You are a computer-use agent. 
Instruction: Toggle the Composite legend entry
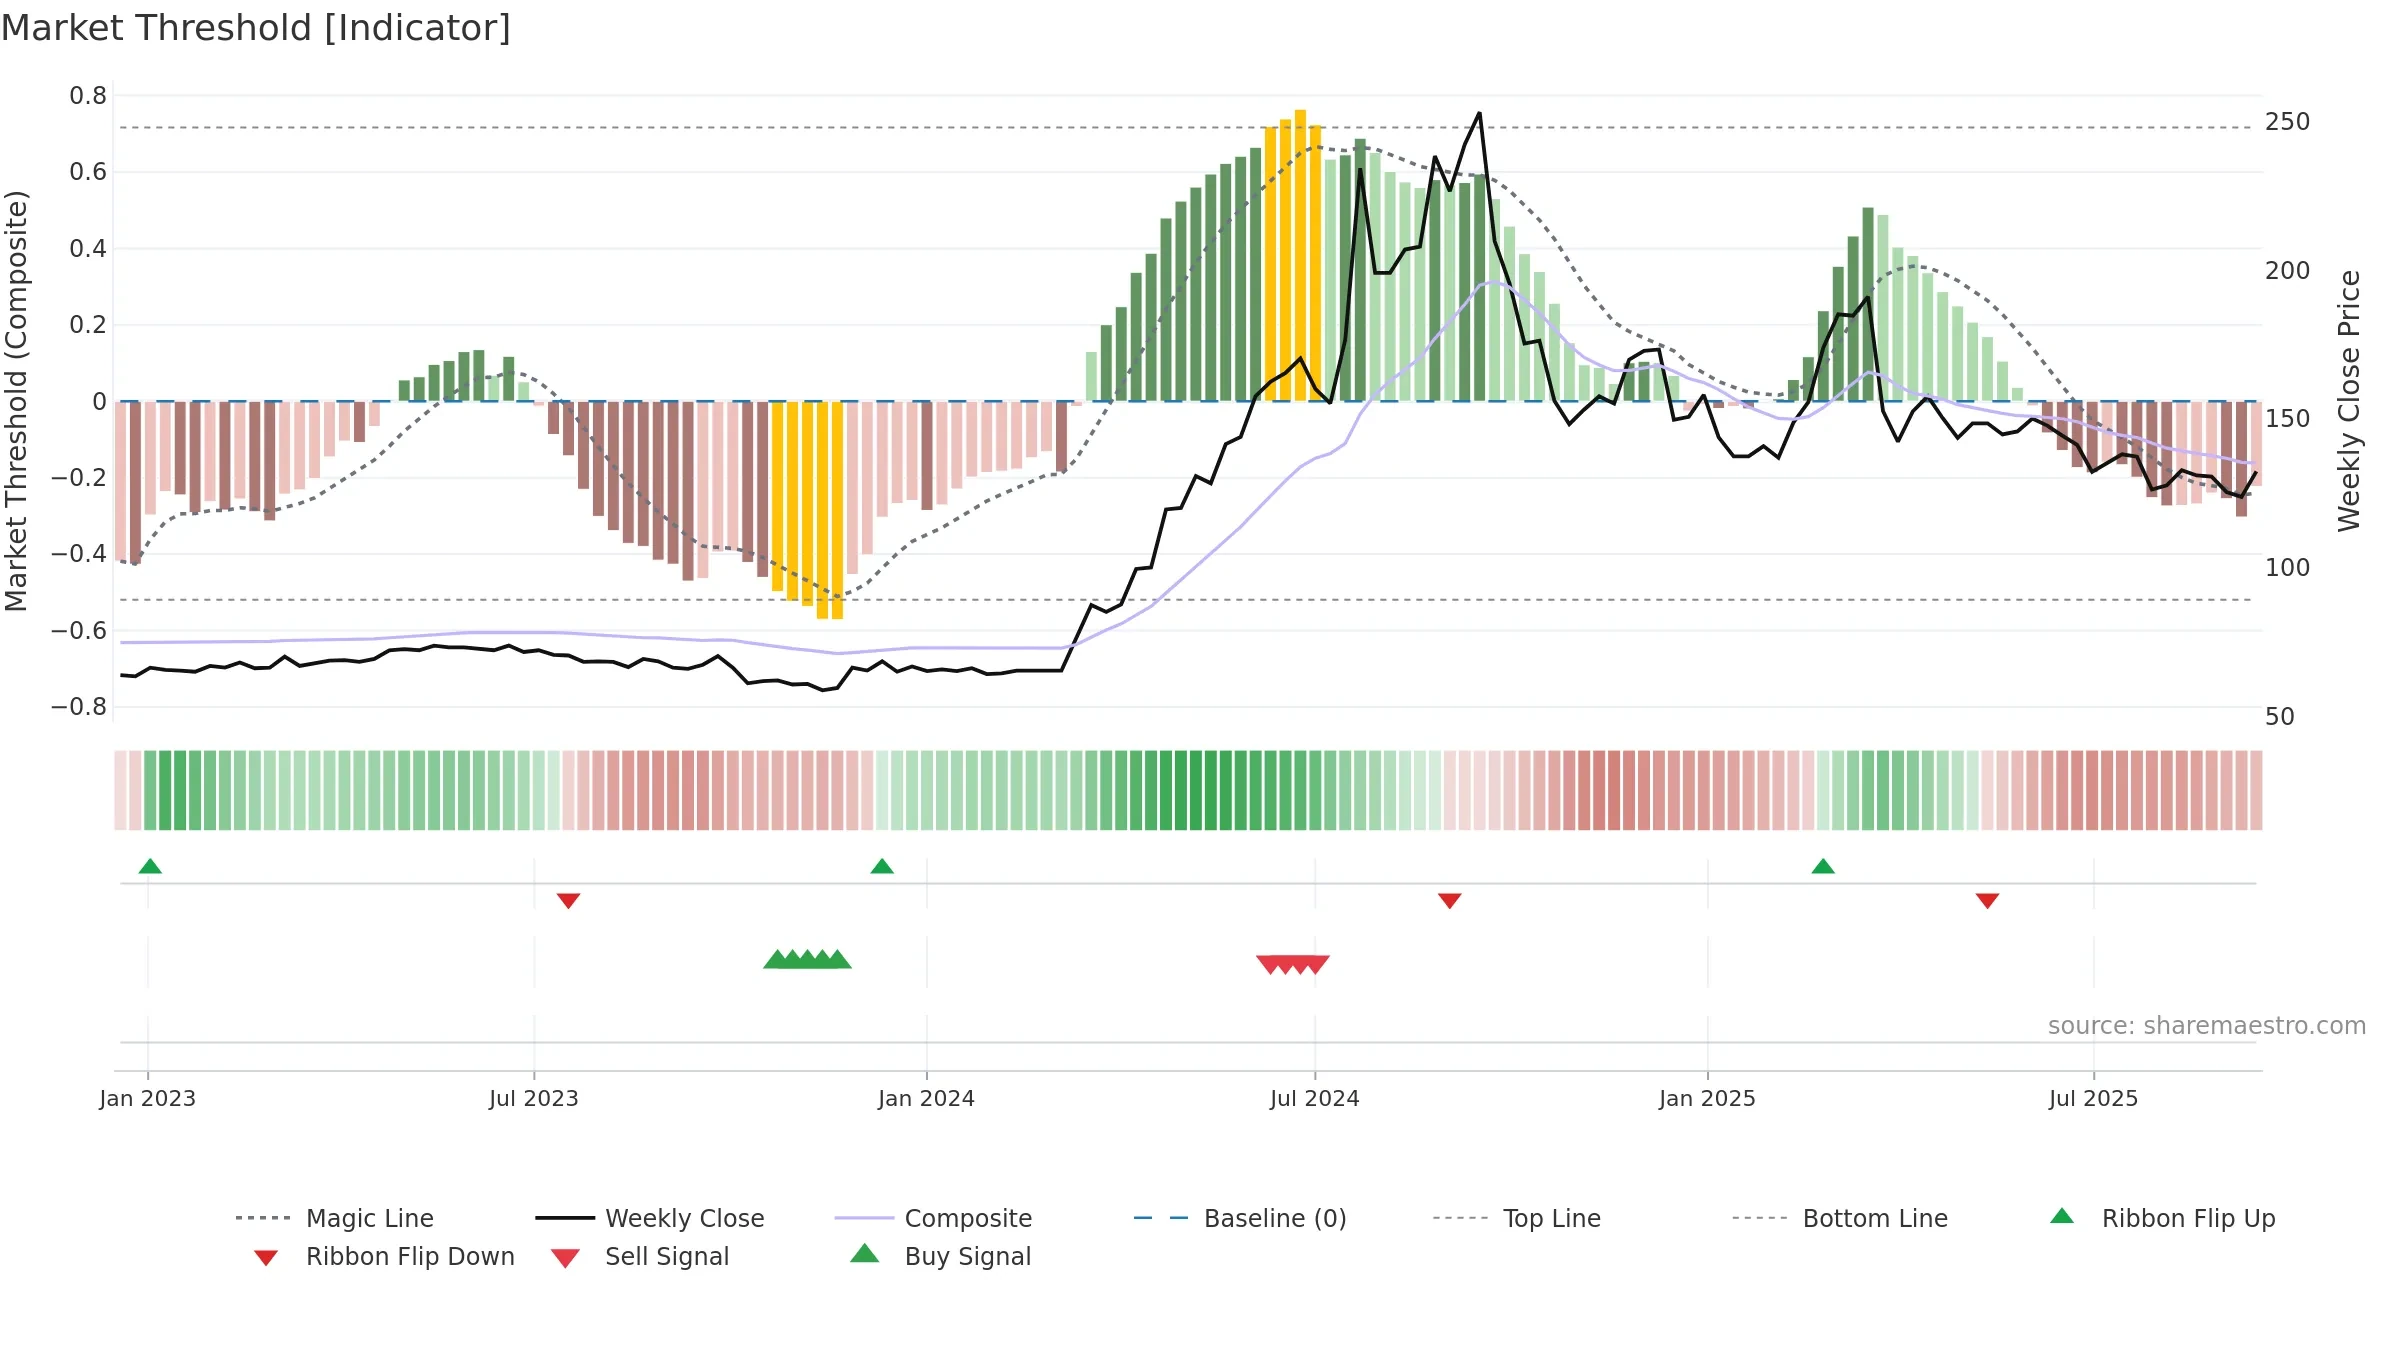(x=933, y=1218)
